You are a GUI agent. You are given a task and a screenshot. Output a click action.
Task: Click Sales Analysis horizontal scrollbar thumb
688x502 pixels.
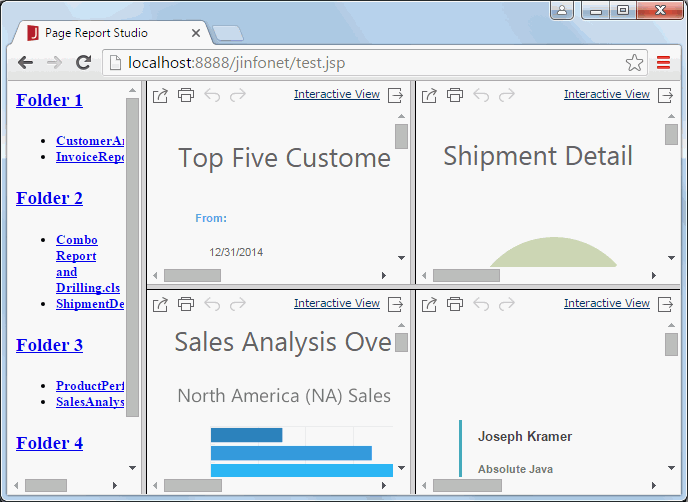193,485
